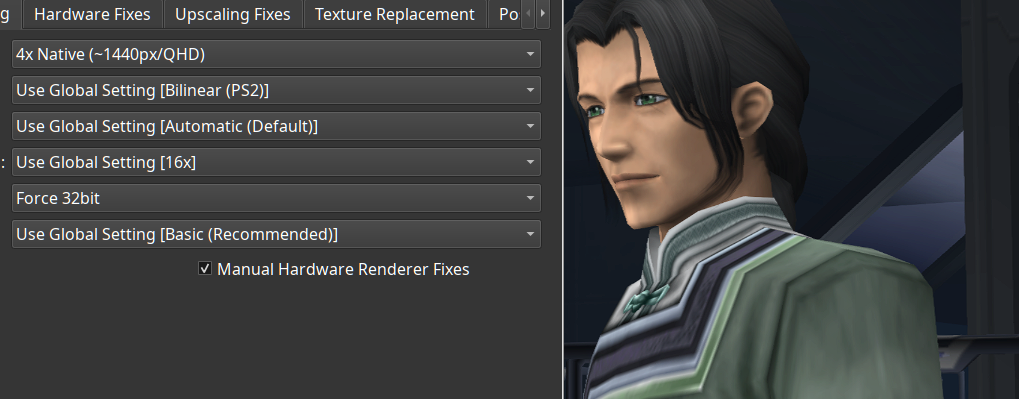Click the Manual Hardware Renderer Fixes label
The height and width of the screenshot is (399, 1019).
click(x=343, y=269)
